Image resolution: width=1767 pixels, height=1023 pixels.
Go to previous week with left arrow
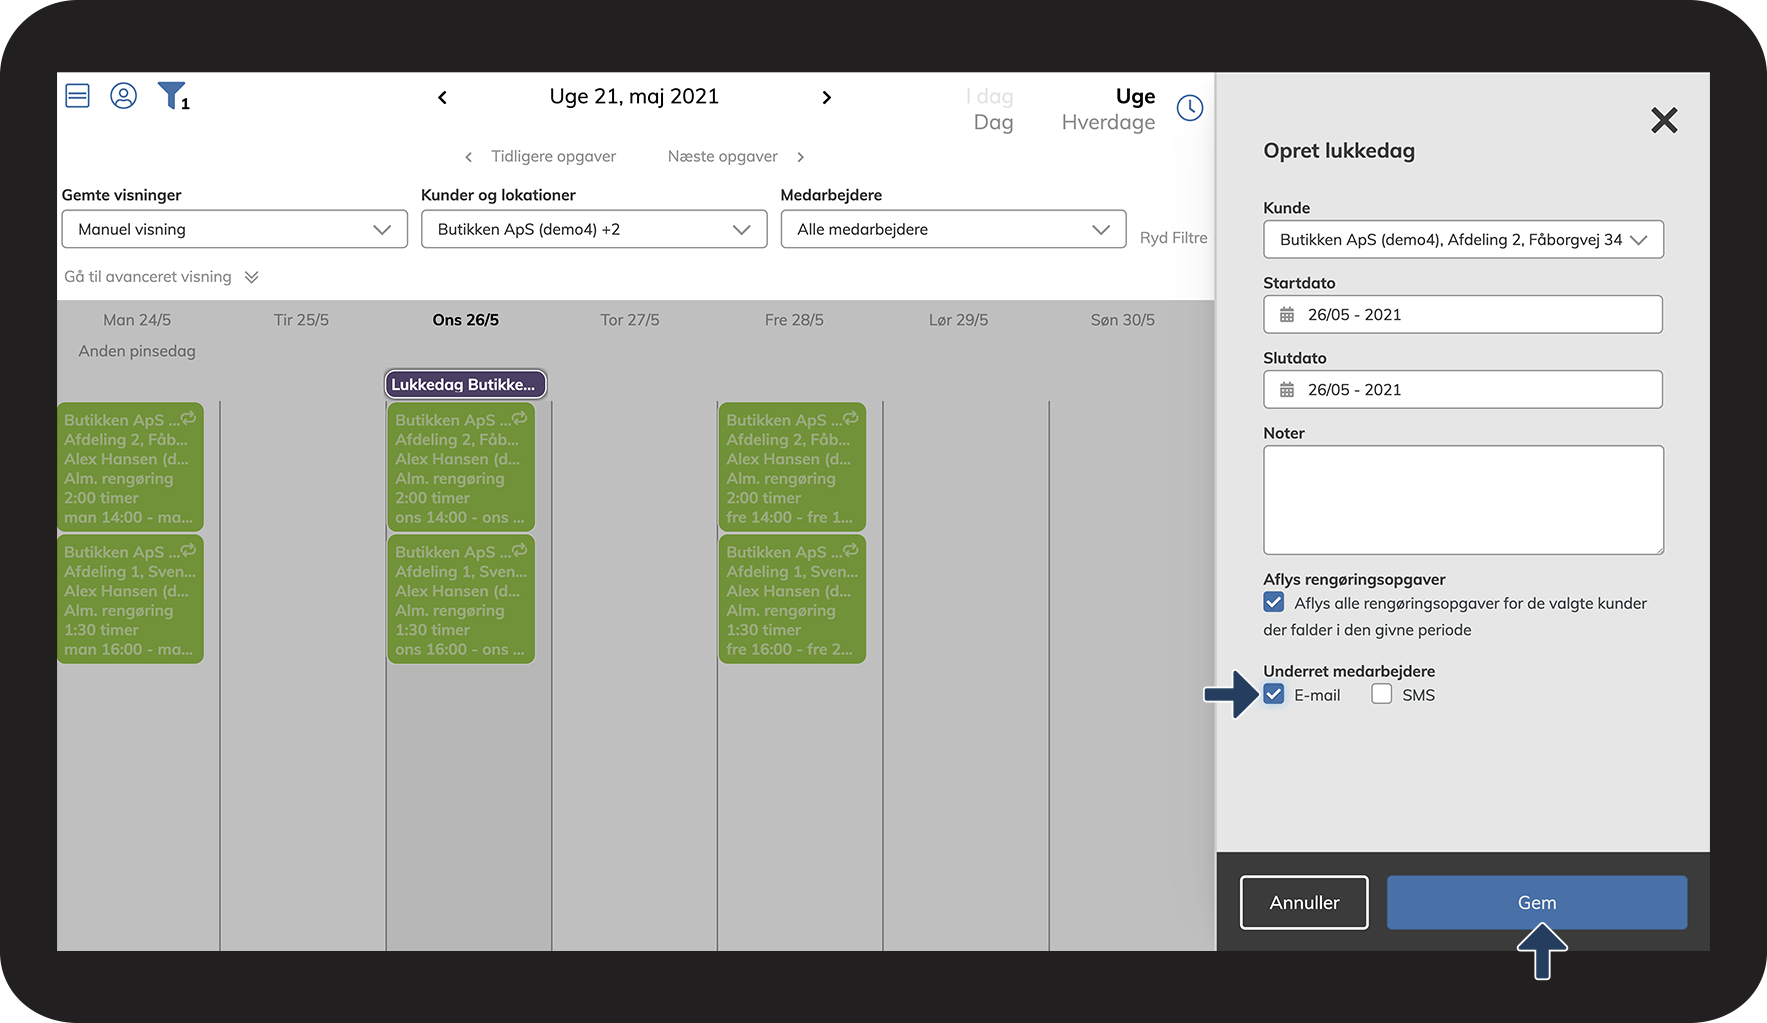(442, 97)
